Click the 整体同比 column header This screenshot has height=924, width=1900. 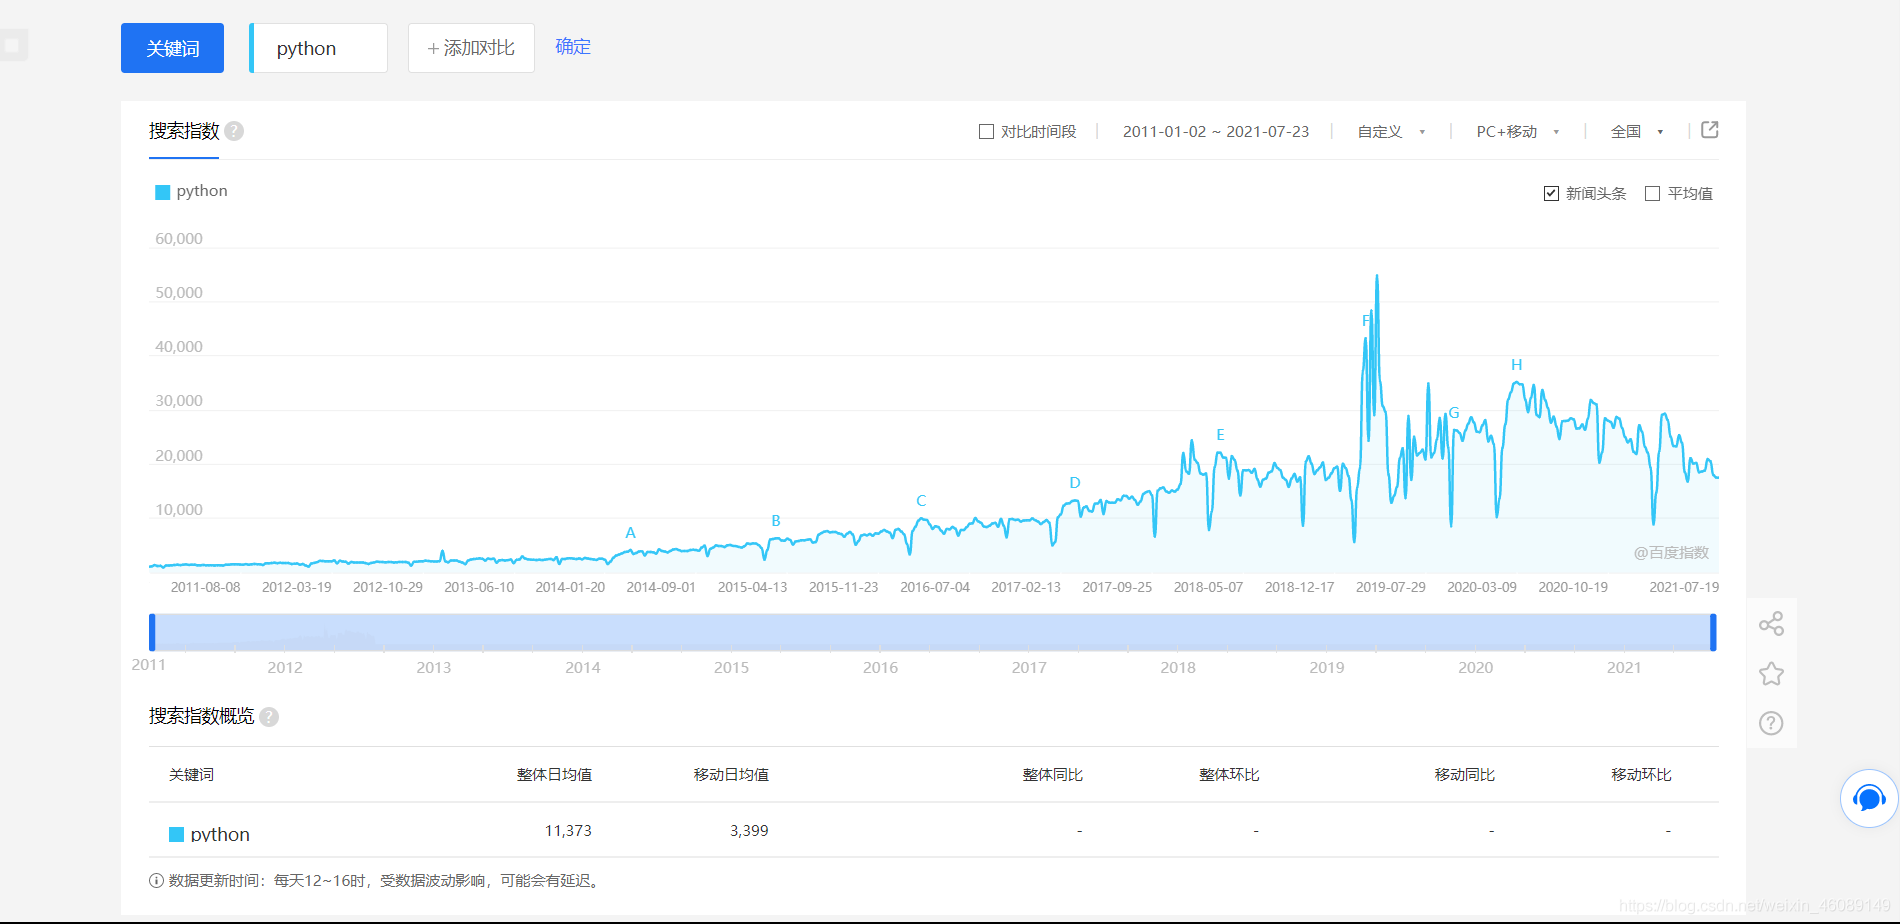(x=1052, y=775)
